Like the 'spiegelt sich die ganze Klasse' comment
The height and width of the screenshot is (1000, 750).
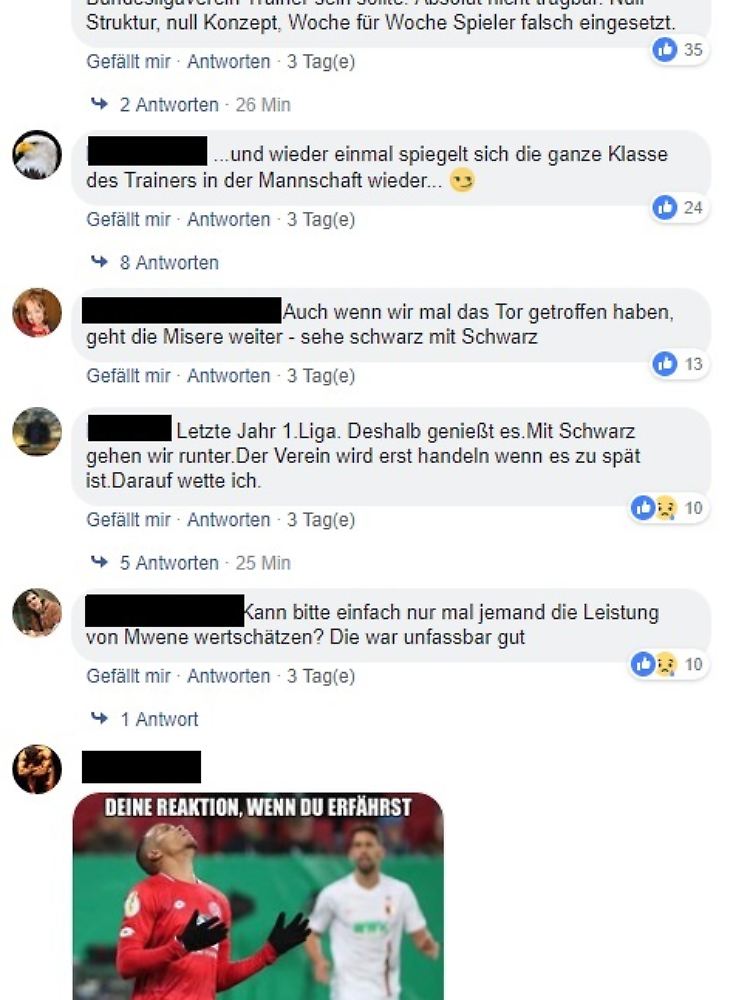[128, 219]
